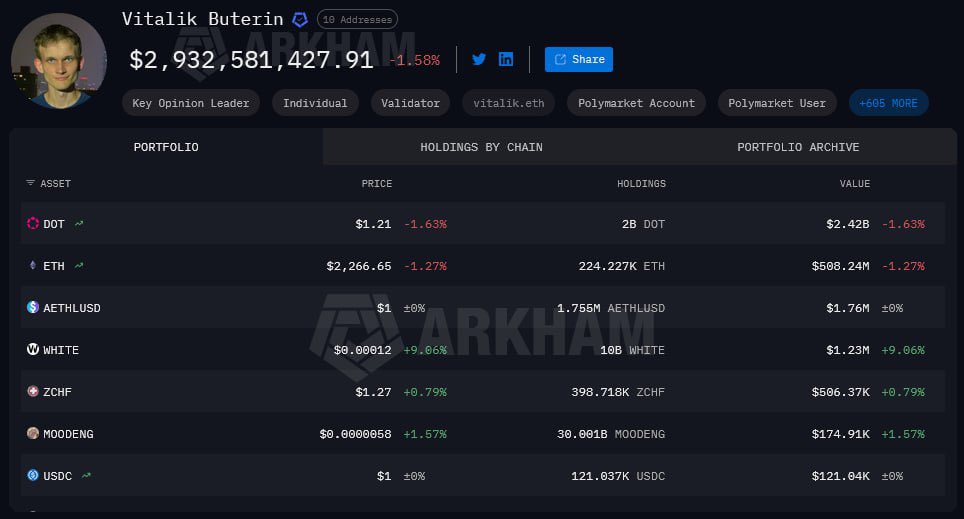Click the $121.04K USDC value
The height and width of the screenshot is (519, 964).
(840, 475)
